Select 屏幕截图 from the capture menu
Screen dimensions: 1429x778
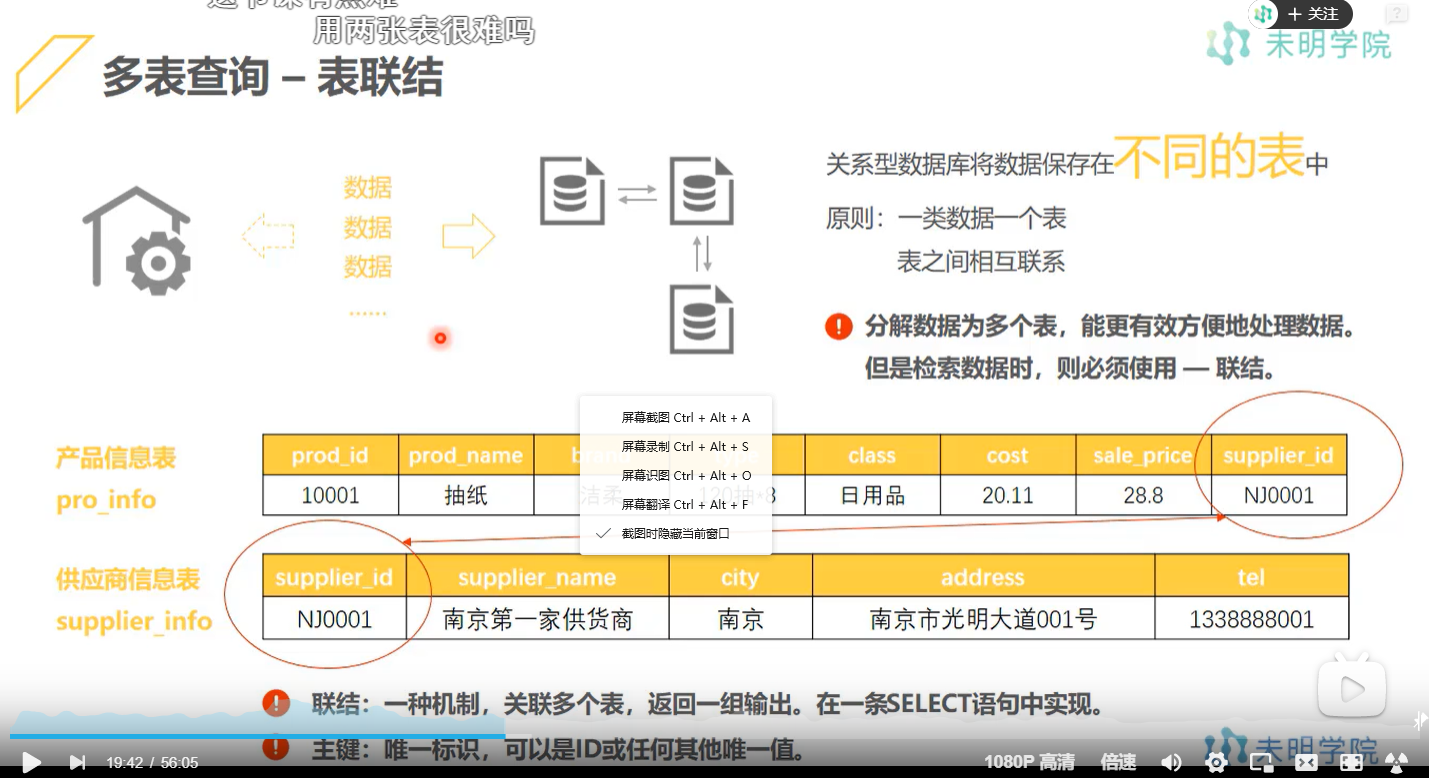coord(675,417)
